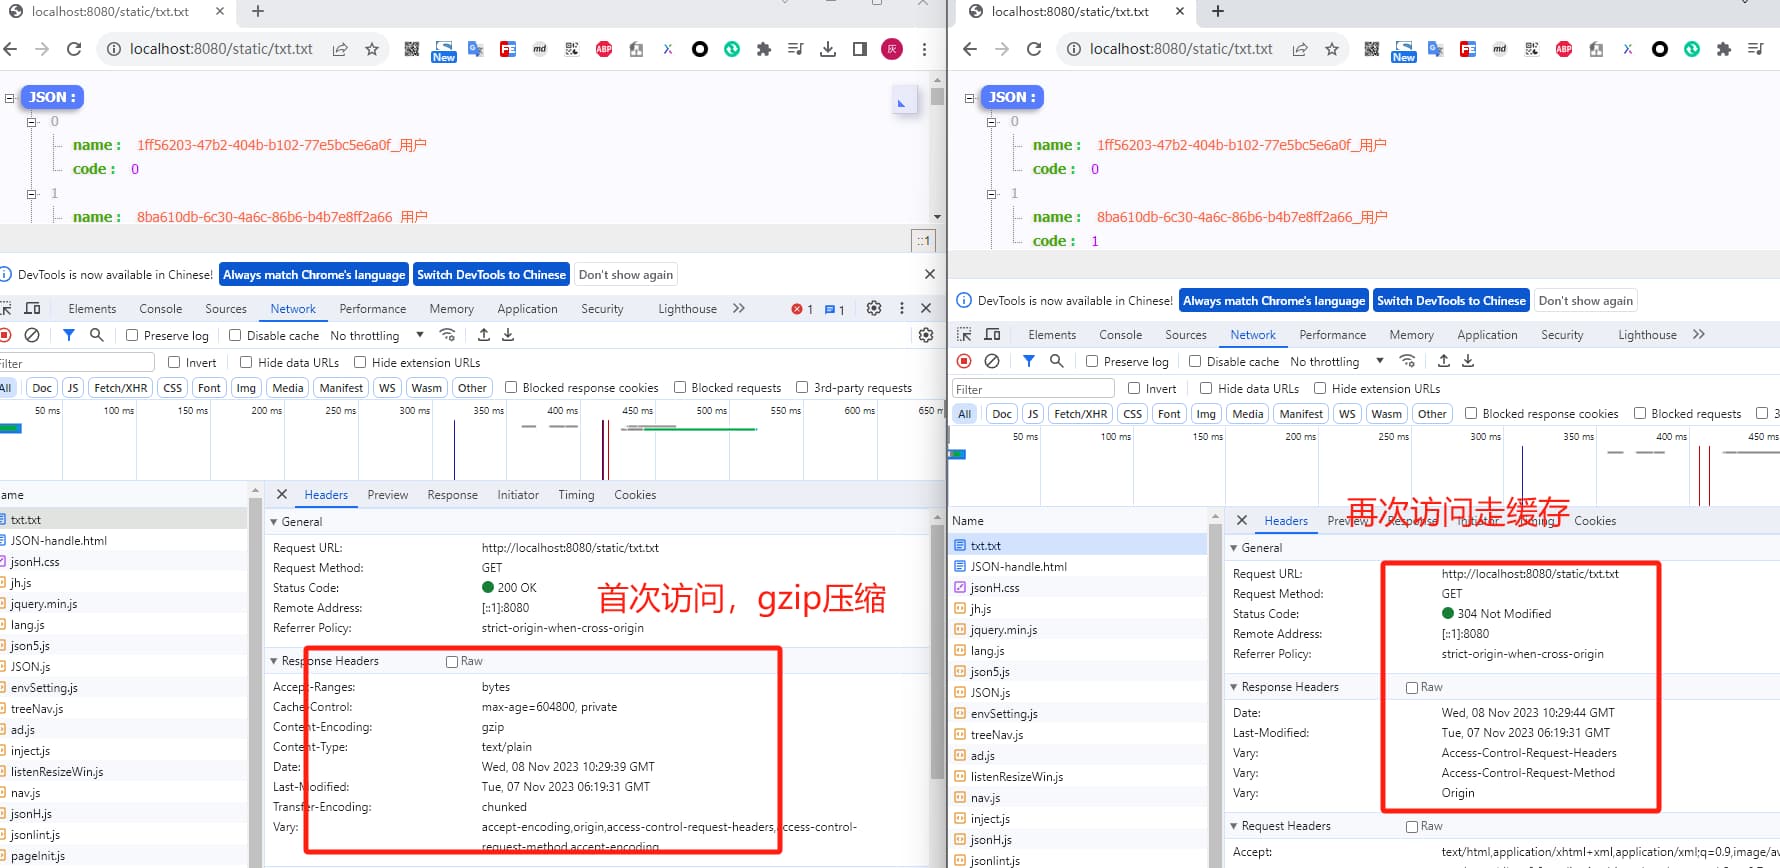Click Don't show again in right DevTools banner
The image size is (1780, 868).
tap(1585, 301)
